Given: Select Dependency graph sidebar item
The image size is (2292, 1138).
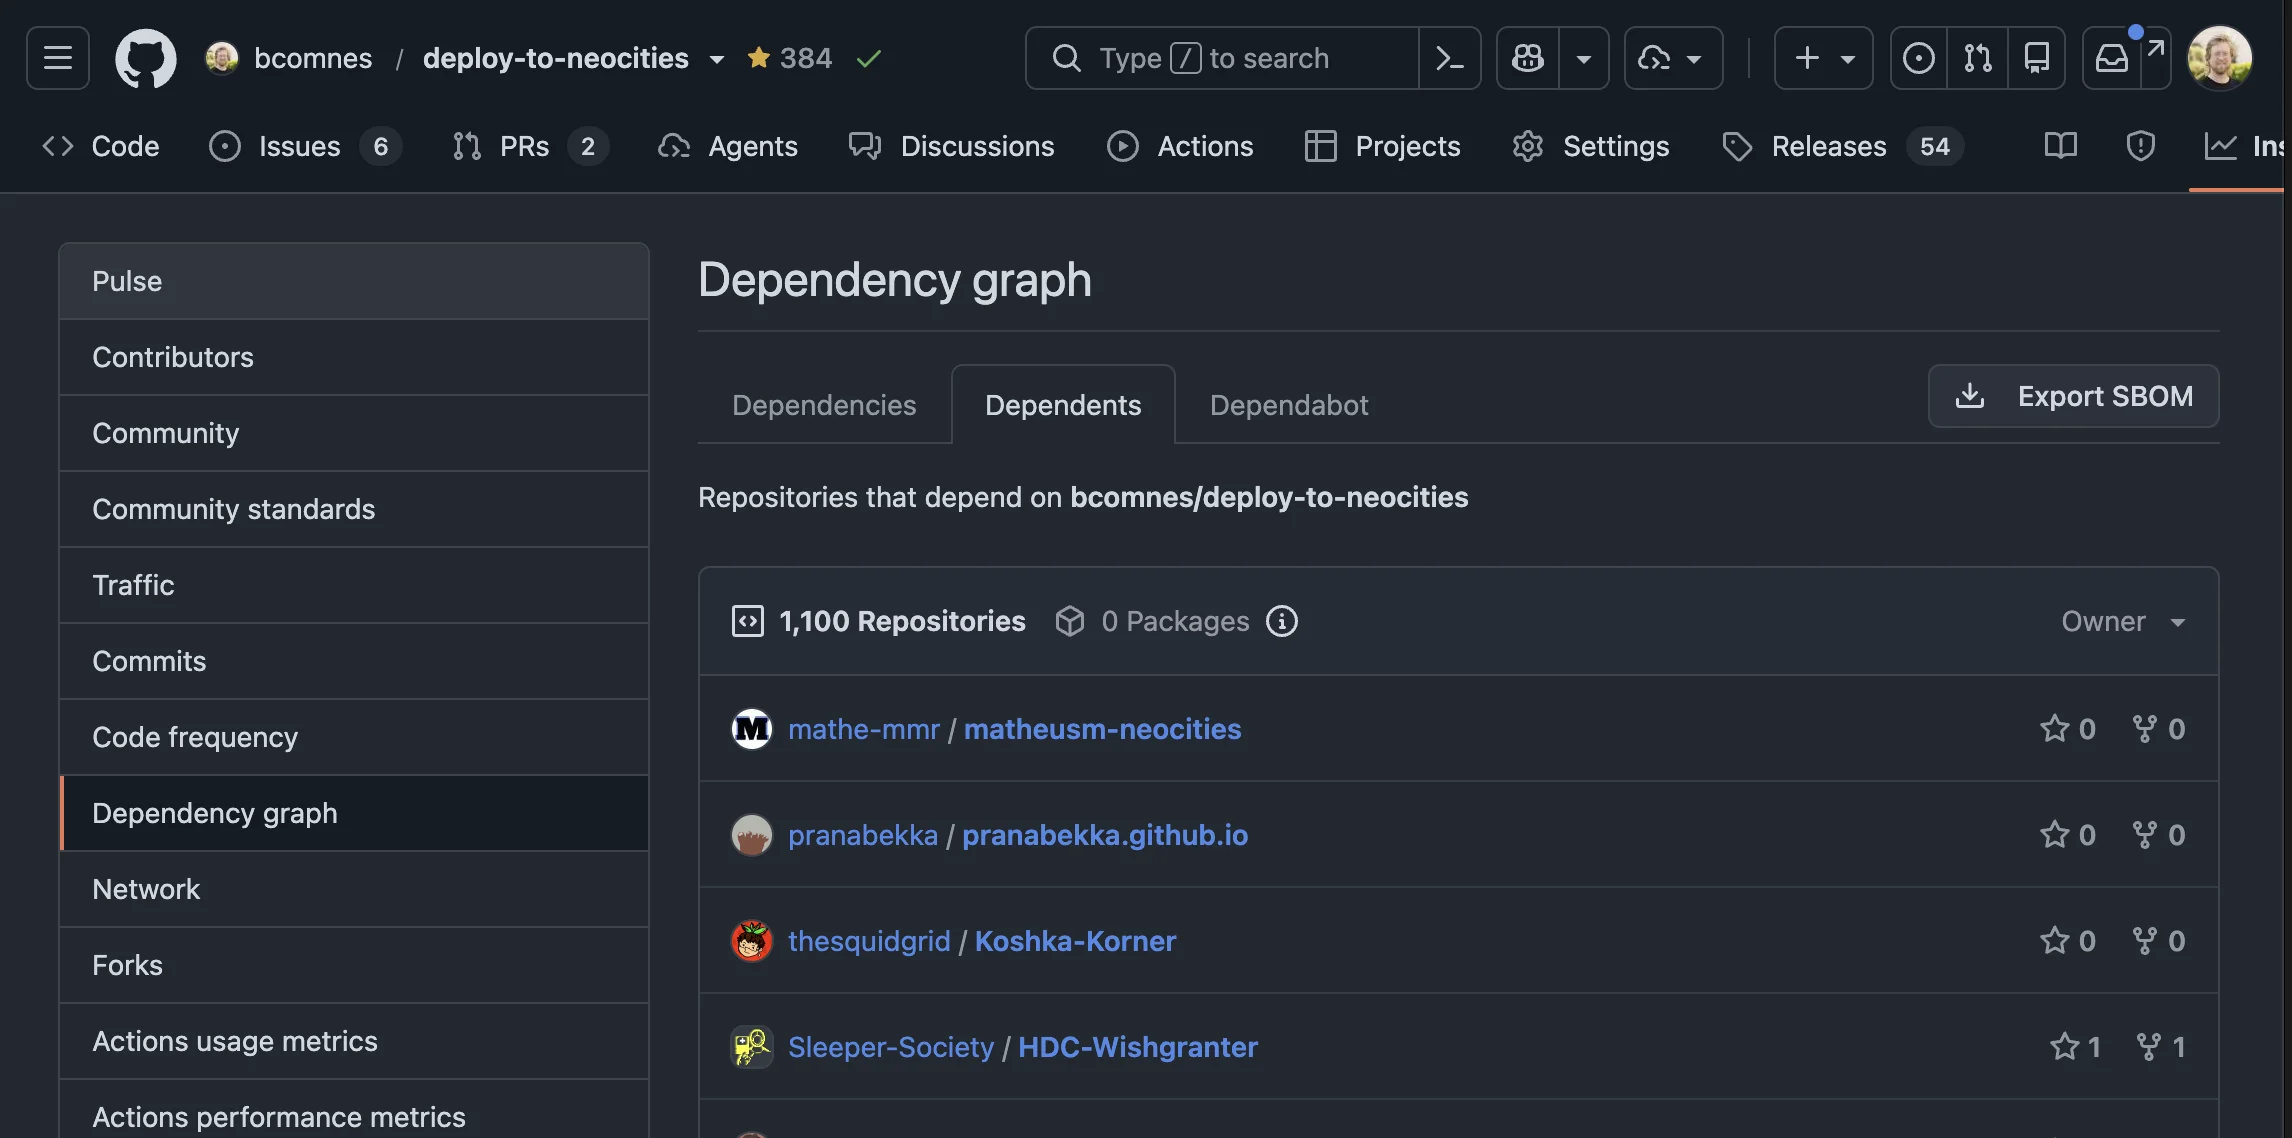Looking at the screenshot, I should [354, 813].
